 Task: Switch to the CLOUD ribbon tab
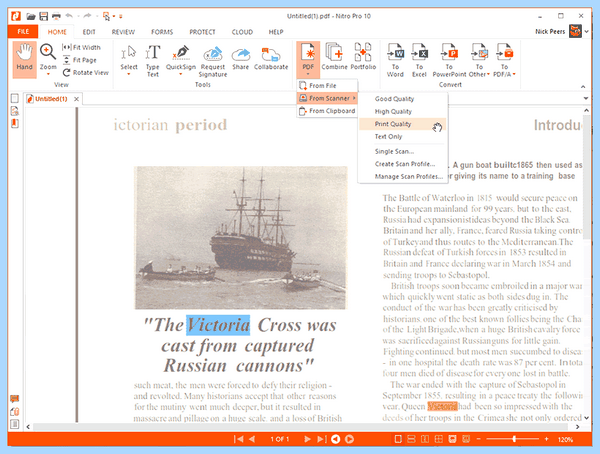pos(242,32)
